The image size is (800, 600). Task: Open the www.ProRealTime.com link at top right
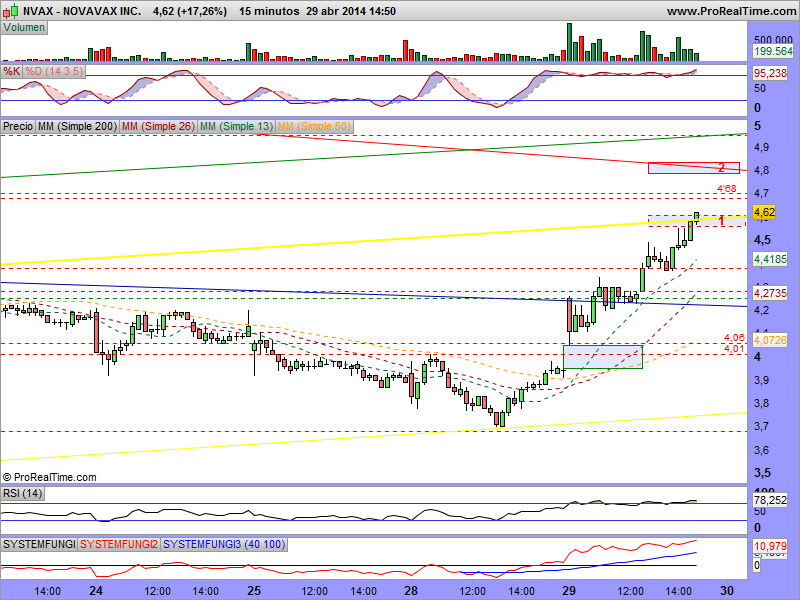pos(729,11)
